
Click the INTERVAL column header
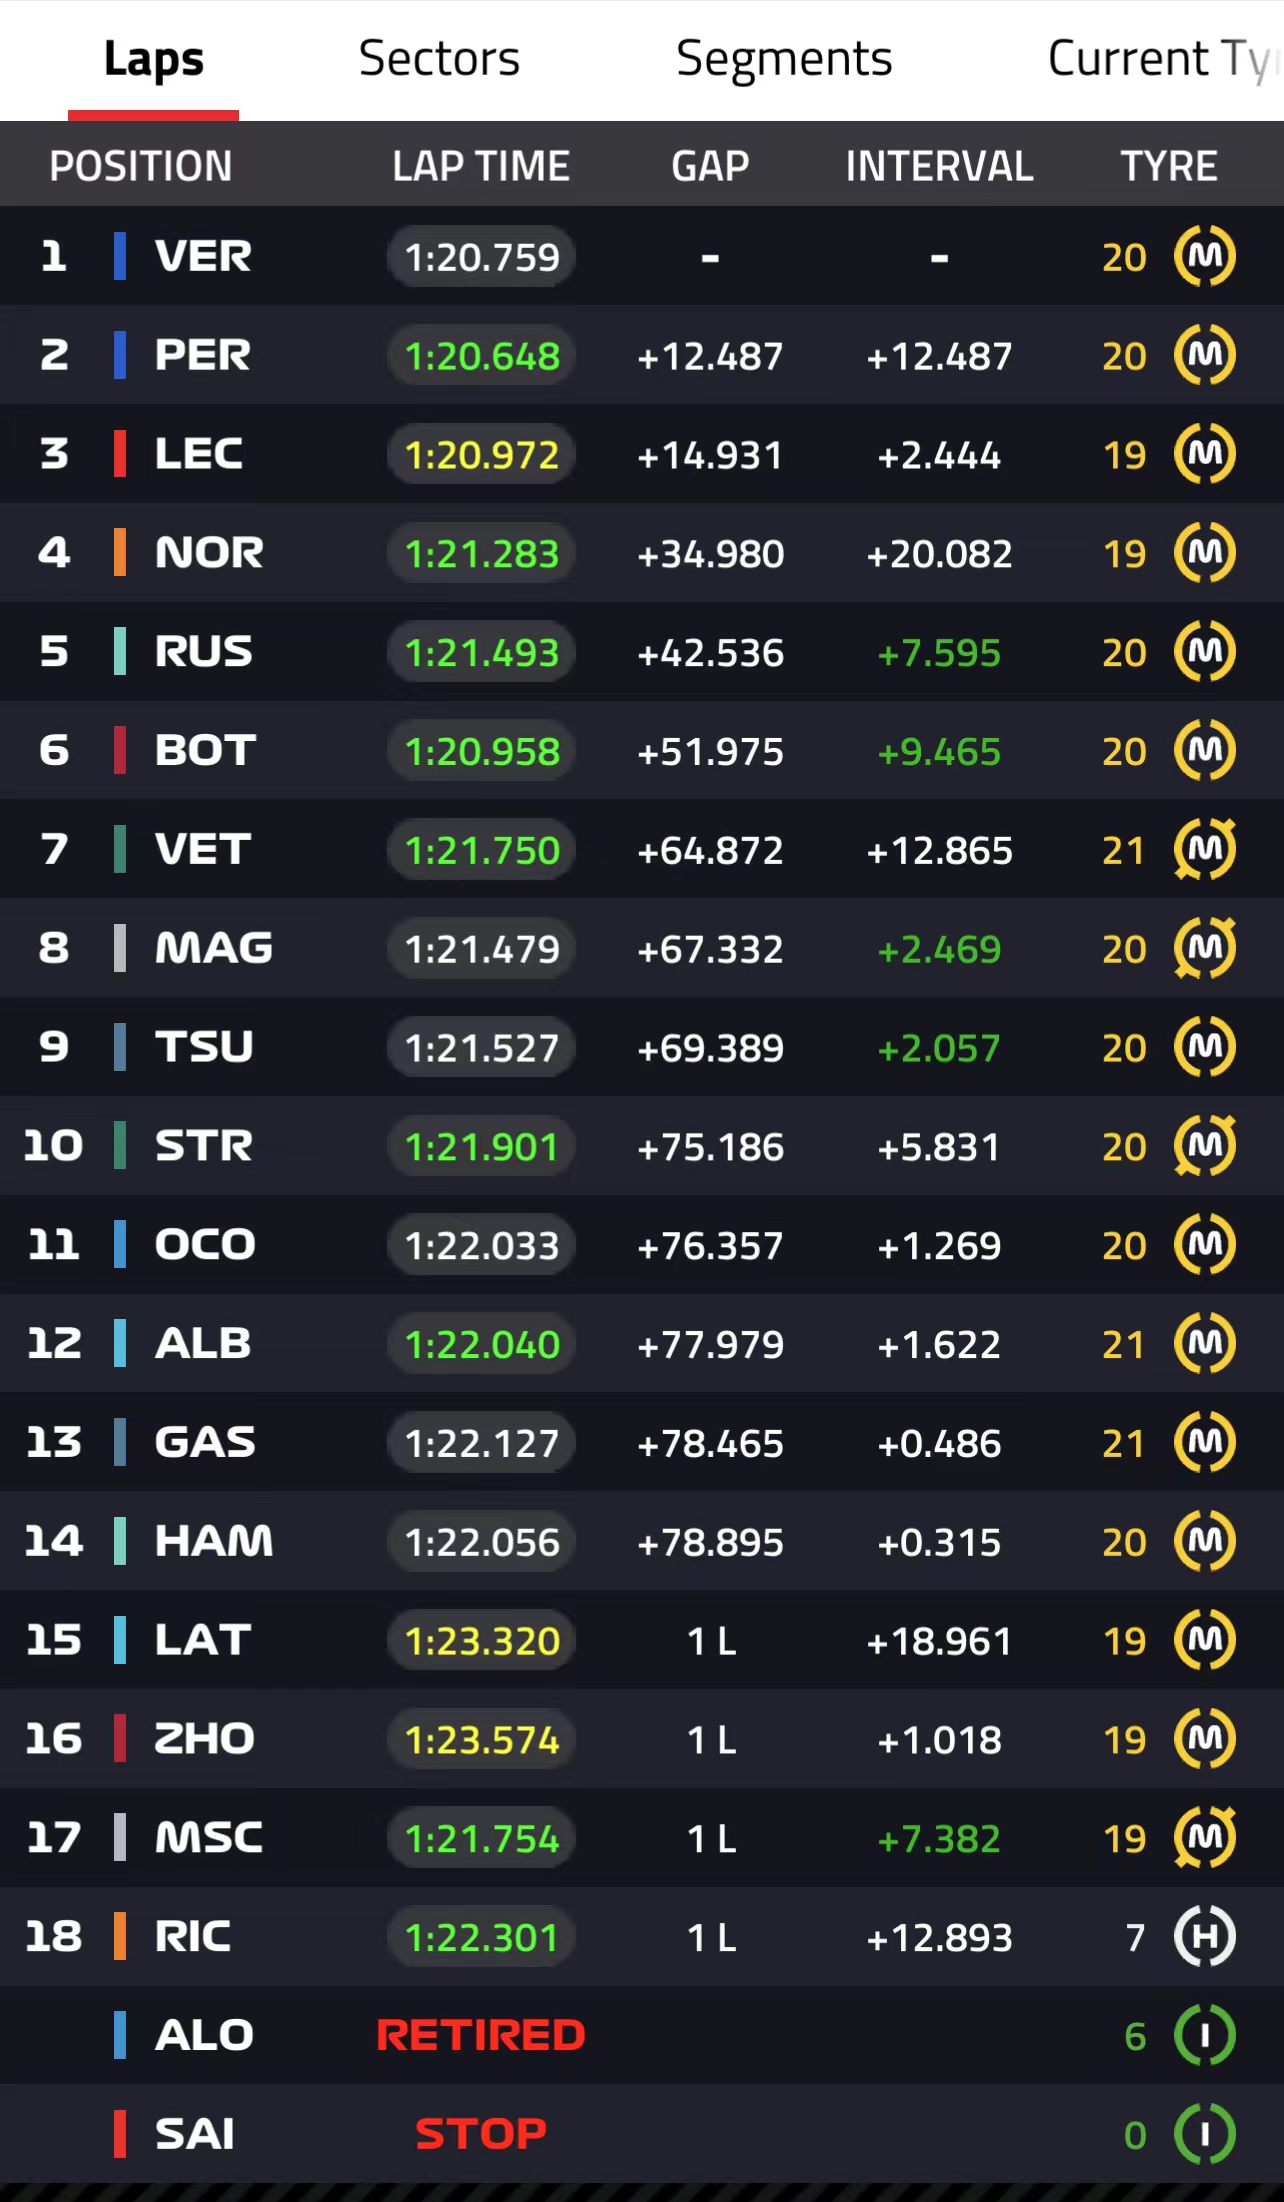click(939, 166)
